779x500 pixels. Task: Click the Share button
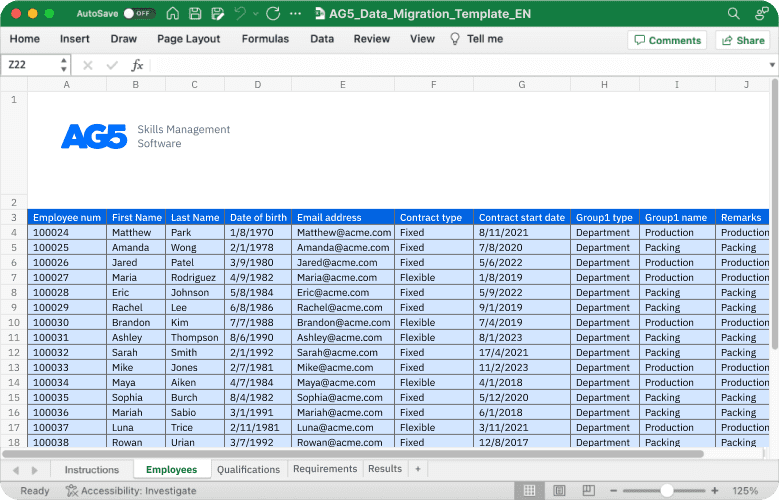pos(743,40)
